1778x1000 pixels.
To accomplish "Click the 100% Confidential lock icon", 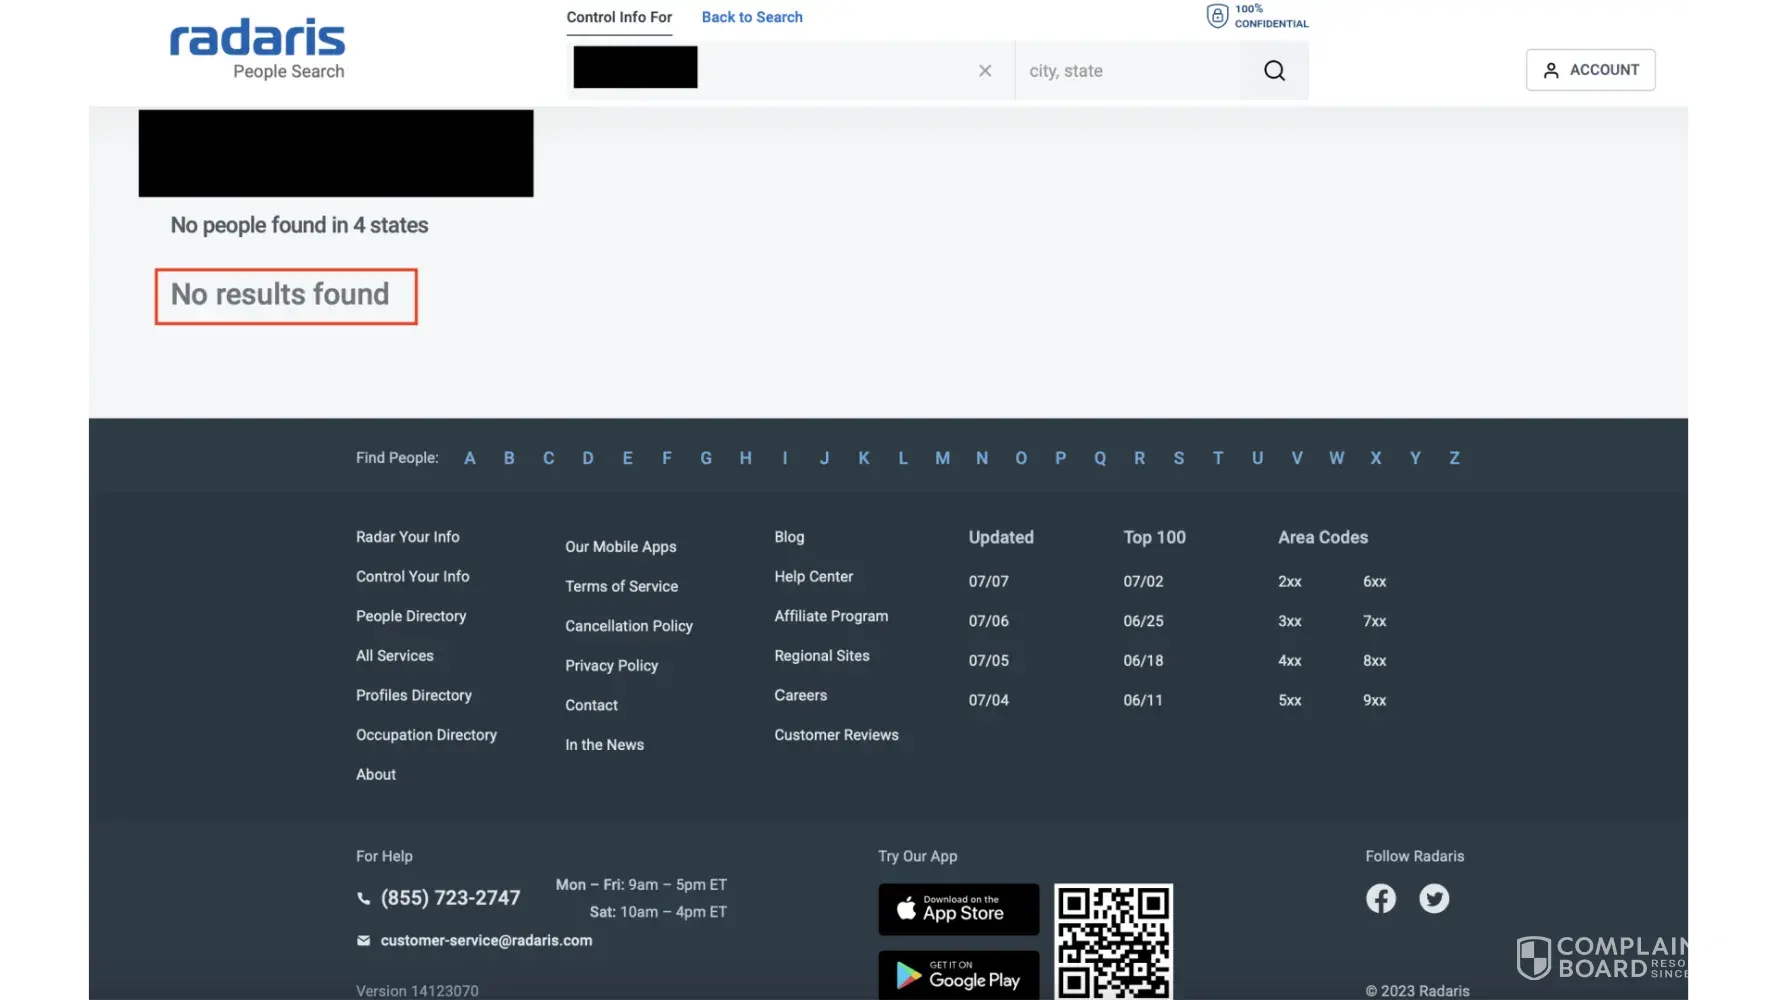I will 1217,16.
